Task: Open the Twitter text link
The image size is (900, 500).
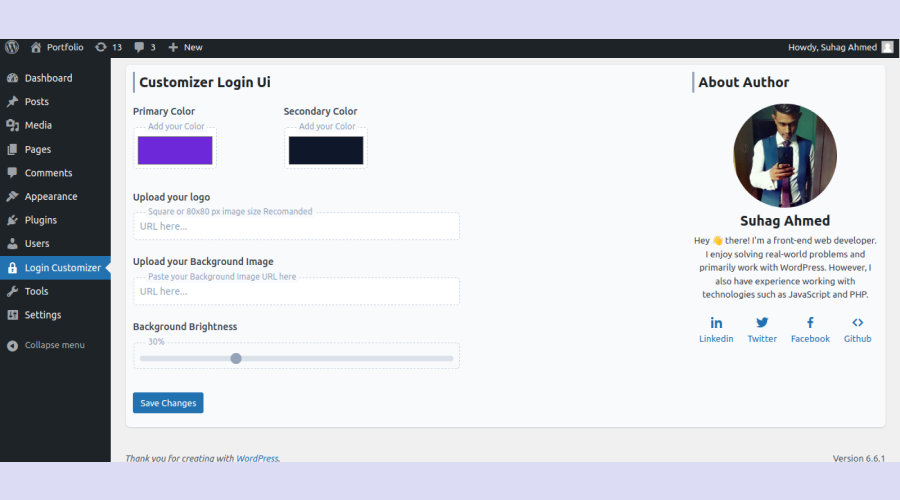Action: pos(762,339)
